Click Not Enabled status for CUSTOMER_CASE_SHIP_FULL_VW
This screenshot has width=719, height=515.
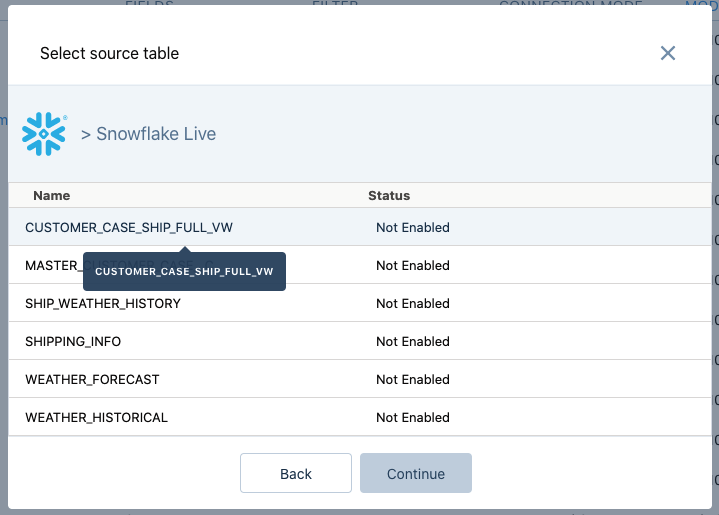(x=413, y=228)
